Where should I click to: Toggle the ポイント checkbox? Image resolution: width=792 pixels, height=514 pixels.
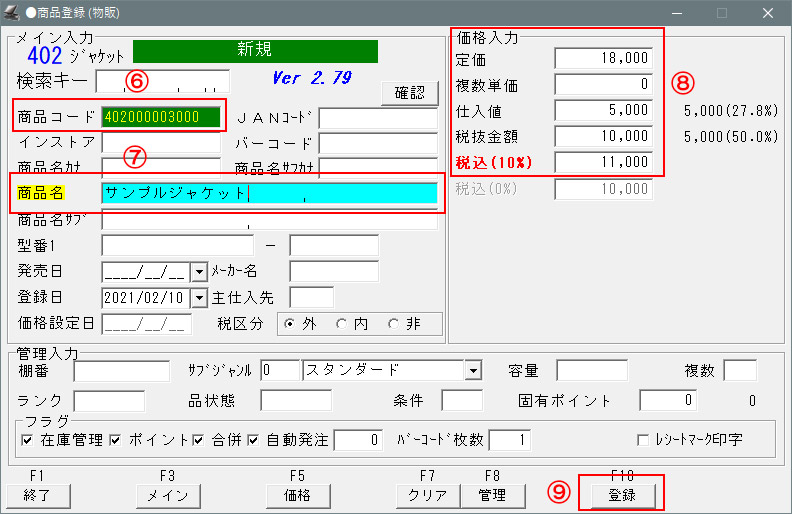click(x=116, y=440)
